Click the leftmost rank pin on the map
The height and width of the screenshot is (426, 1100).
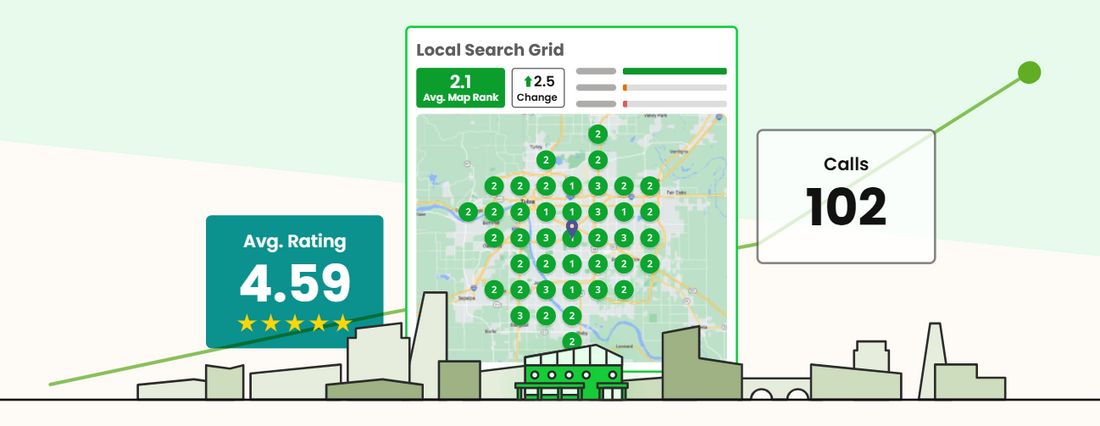(x=467, y=212)
